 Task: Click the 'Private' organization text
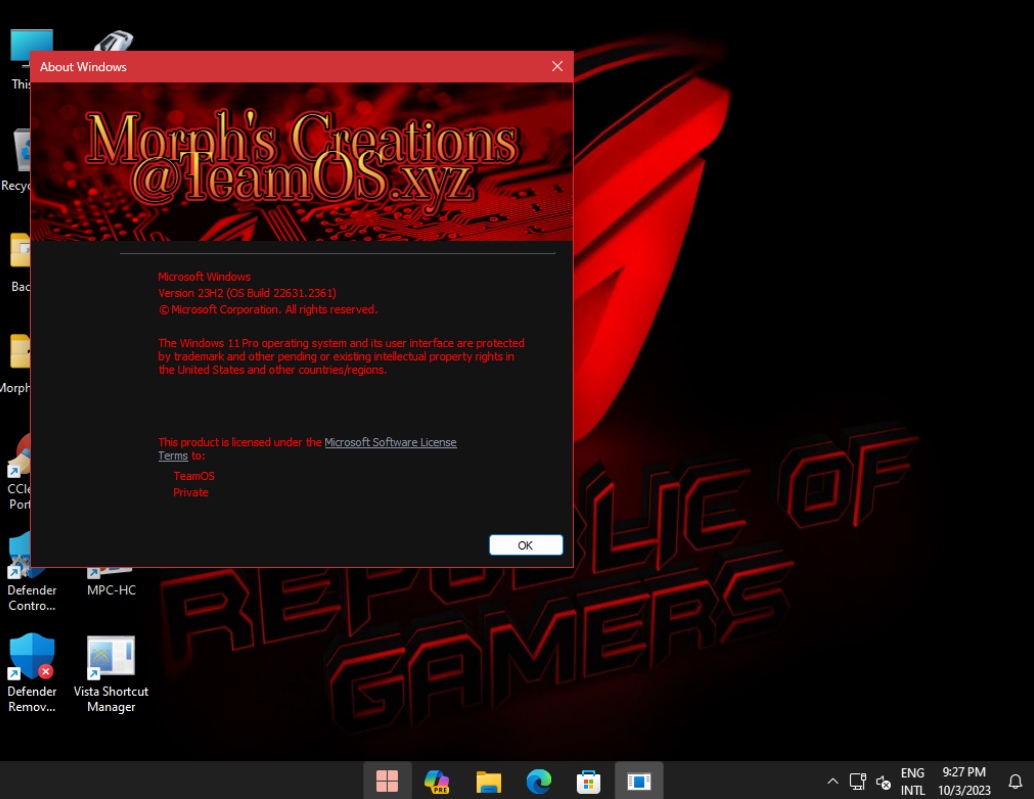(191, 492)
